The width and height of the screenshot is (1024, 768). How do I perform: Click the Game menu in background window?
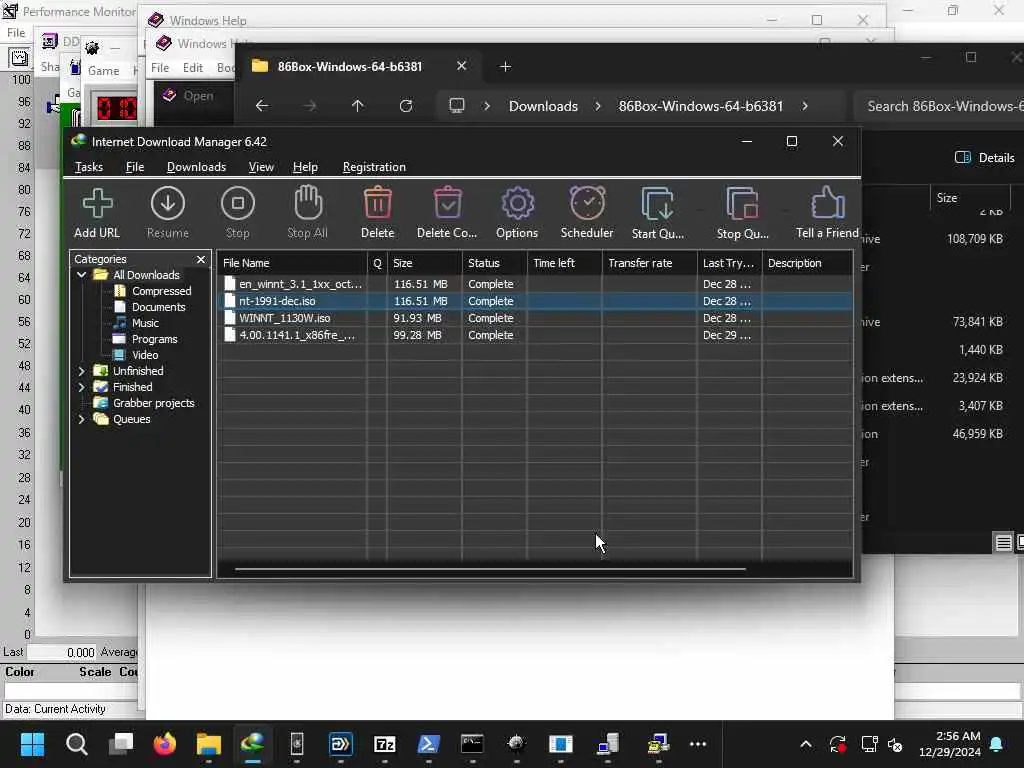click(x=104, y=71)
